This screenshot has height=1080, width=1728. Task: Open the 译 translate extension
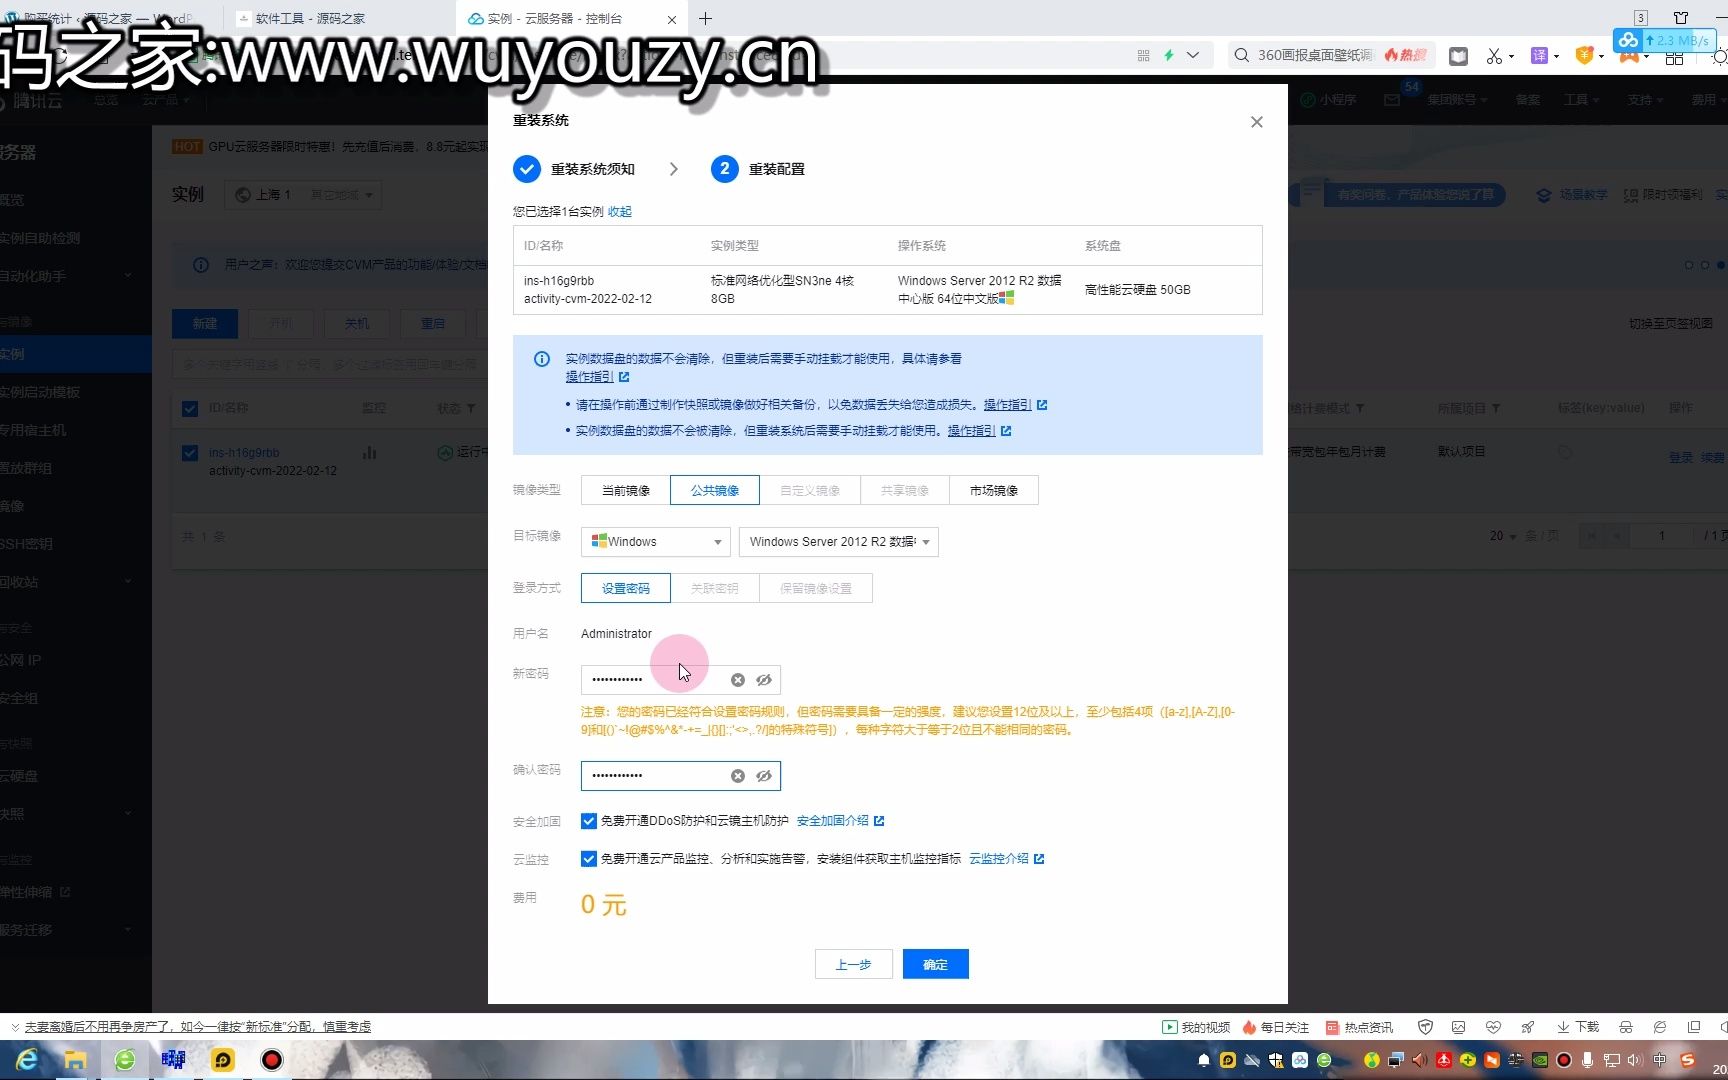pos(1540,56)
